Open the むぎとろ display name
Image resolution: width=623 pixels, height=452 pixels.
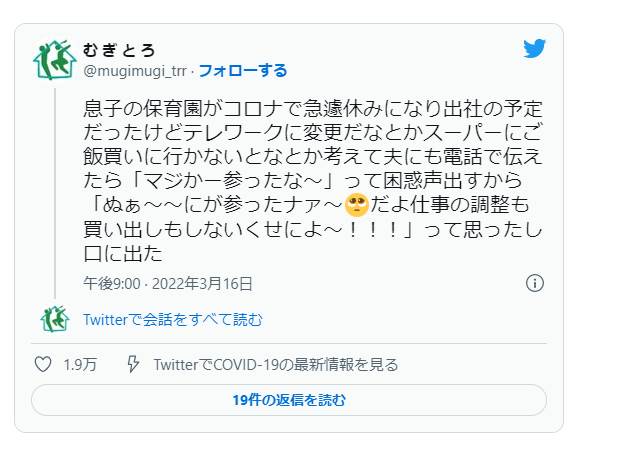119,50
